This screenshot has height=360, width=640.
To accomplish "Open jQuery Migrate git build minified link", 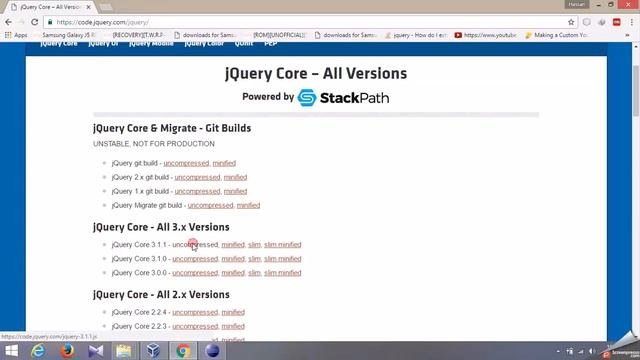I will coord(249,205).
